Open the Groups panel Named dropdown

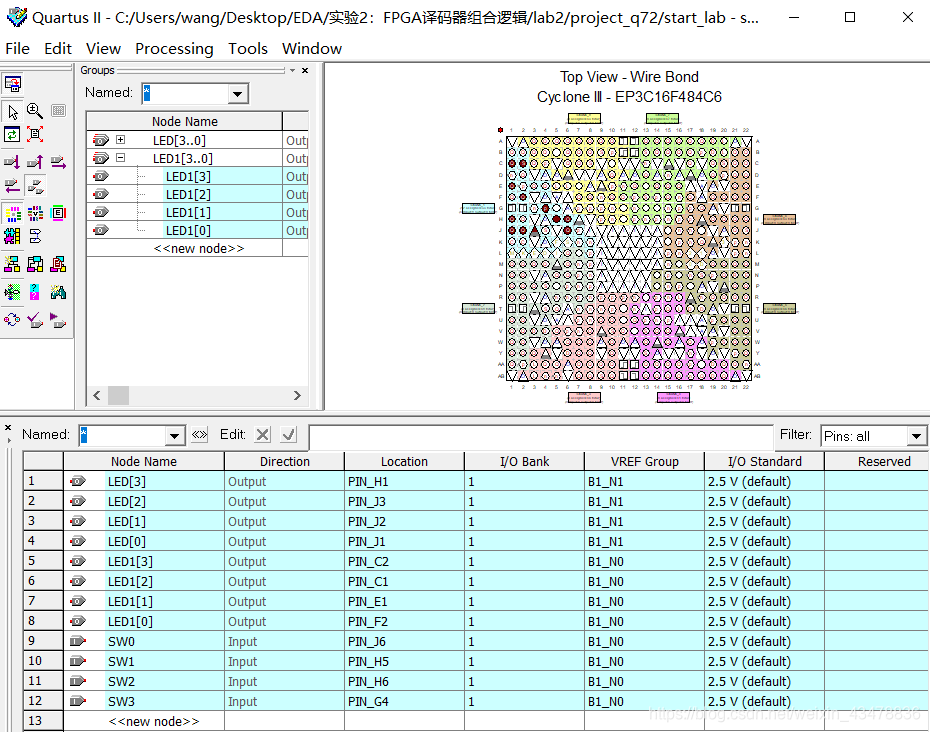[237, 94]
